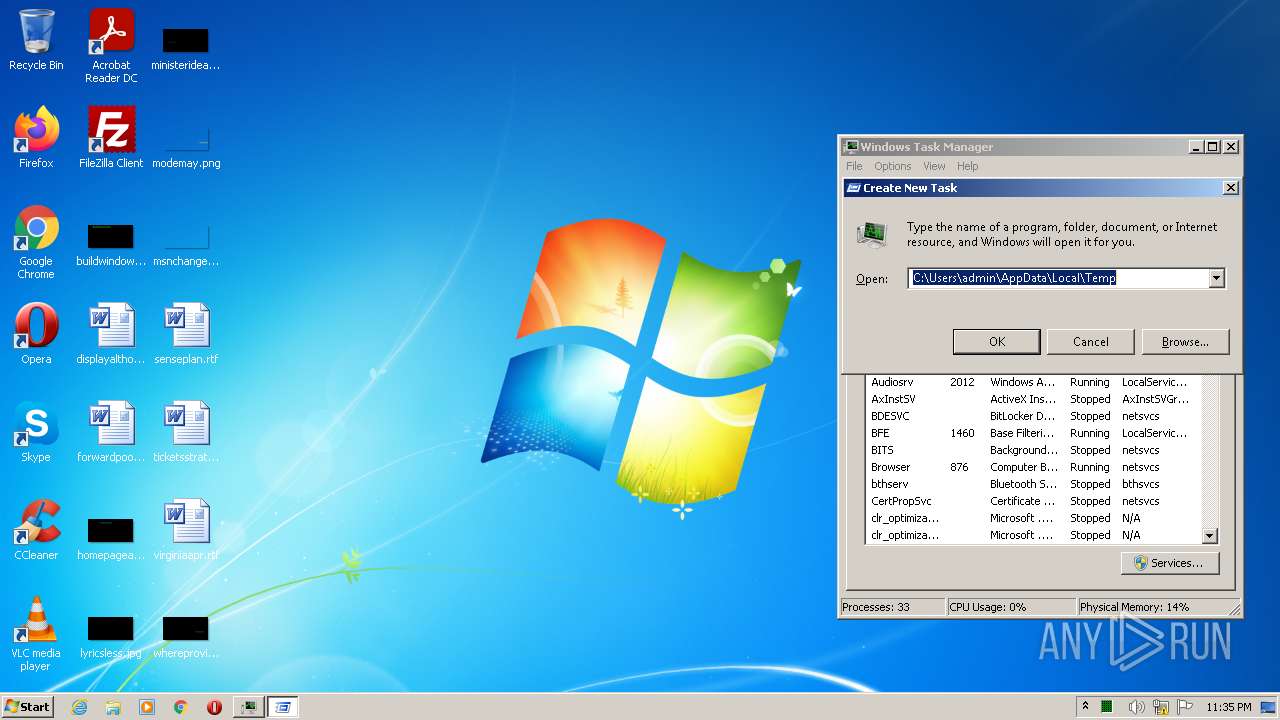
Task: Select the senseplan.rtf document icon
Action: pyautogui.click(x=186, y=334)
